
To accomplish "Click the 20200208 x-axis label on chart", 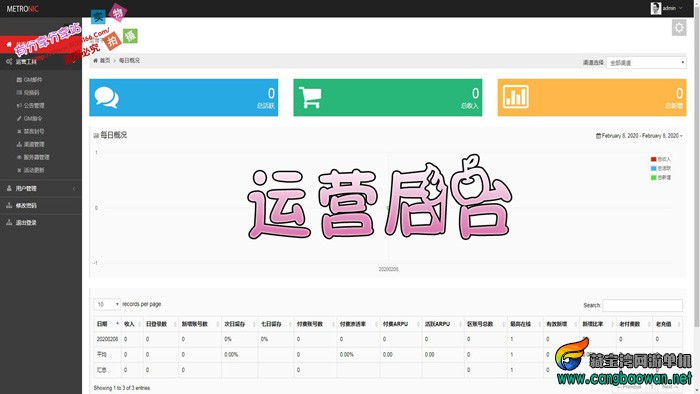I will tap(388, 269).
